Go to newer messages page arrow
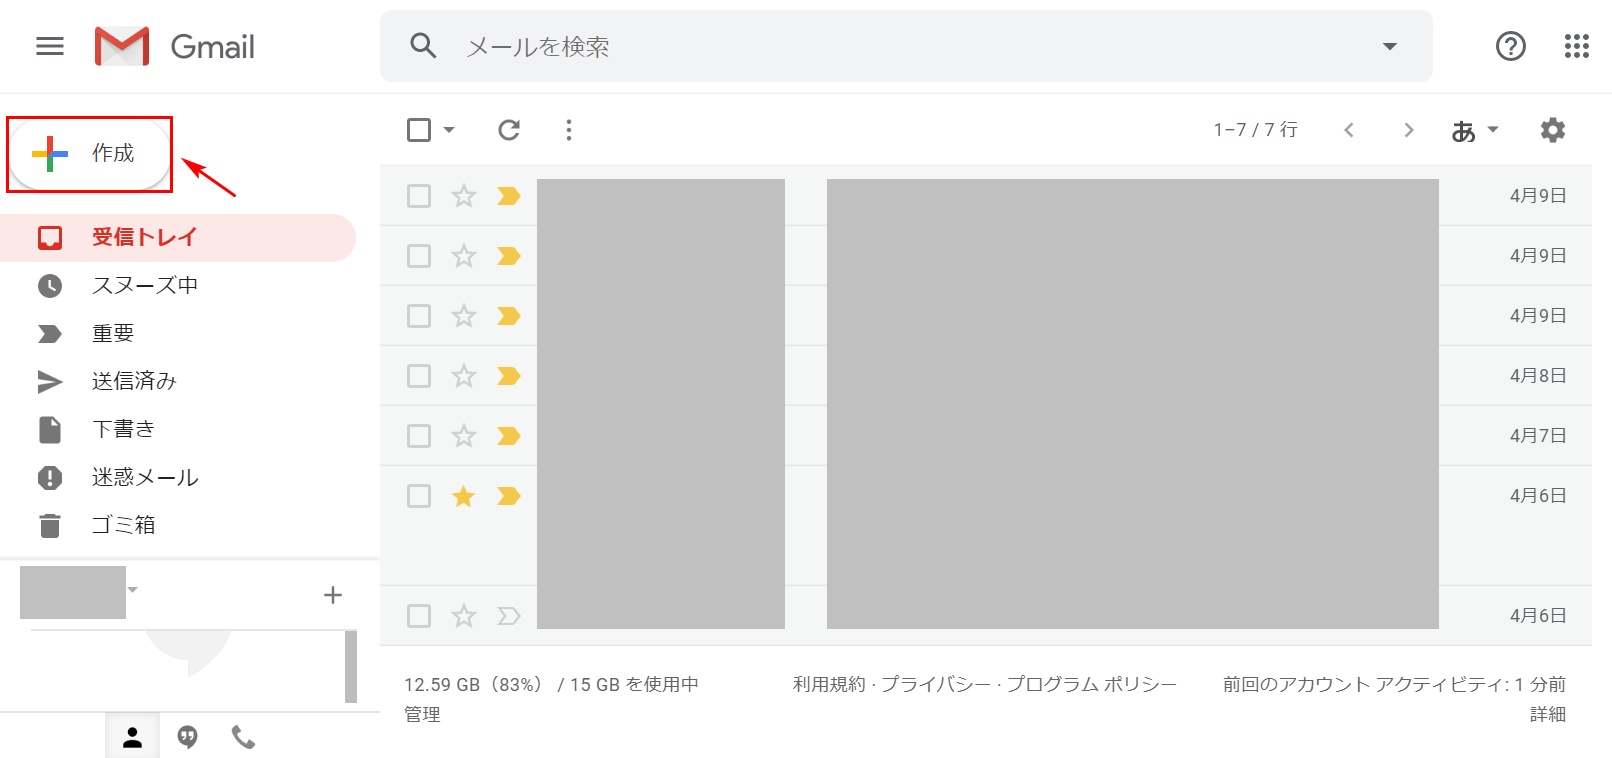 coord(1349,130)
